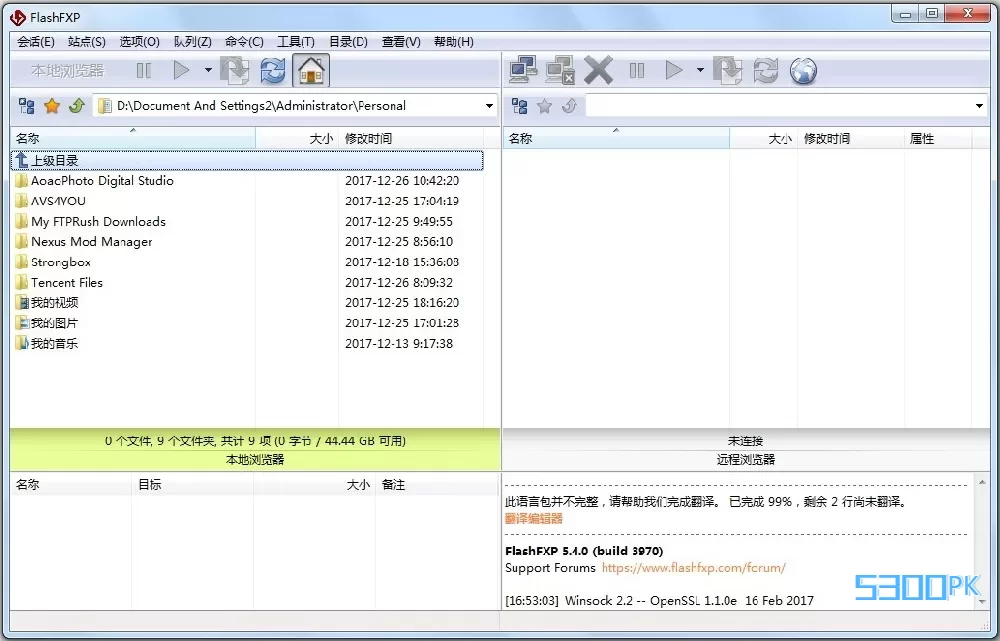The height and width of the screenshot is (641, 1000).
Task: Open the FlashFXP support forum link
Action: (693, 568)
